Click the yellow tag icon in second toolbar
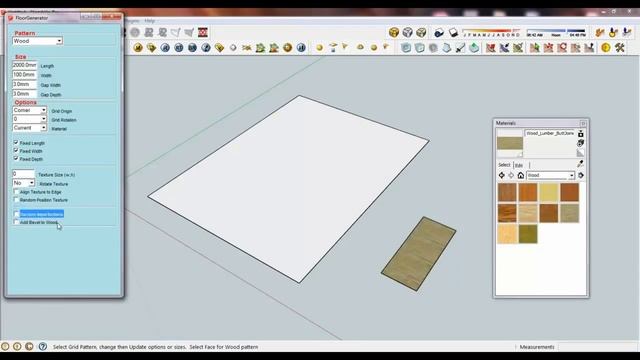640x360 pixels. click(219, 48)
